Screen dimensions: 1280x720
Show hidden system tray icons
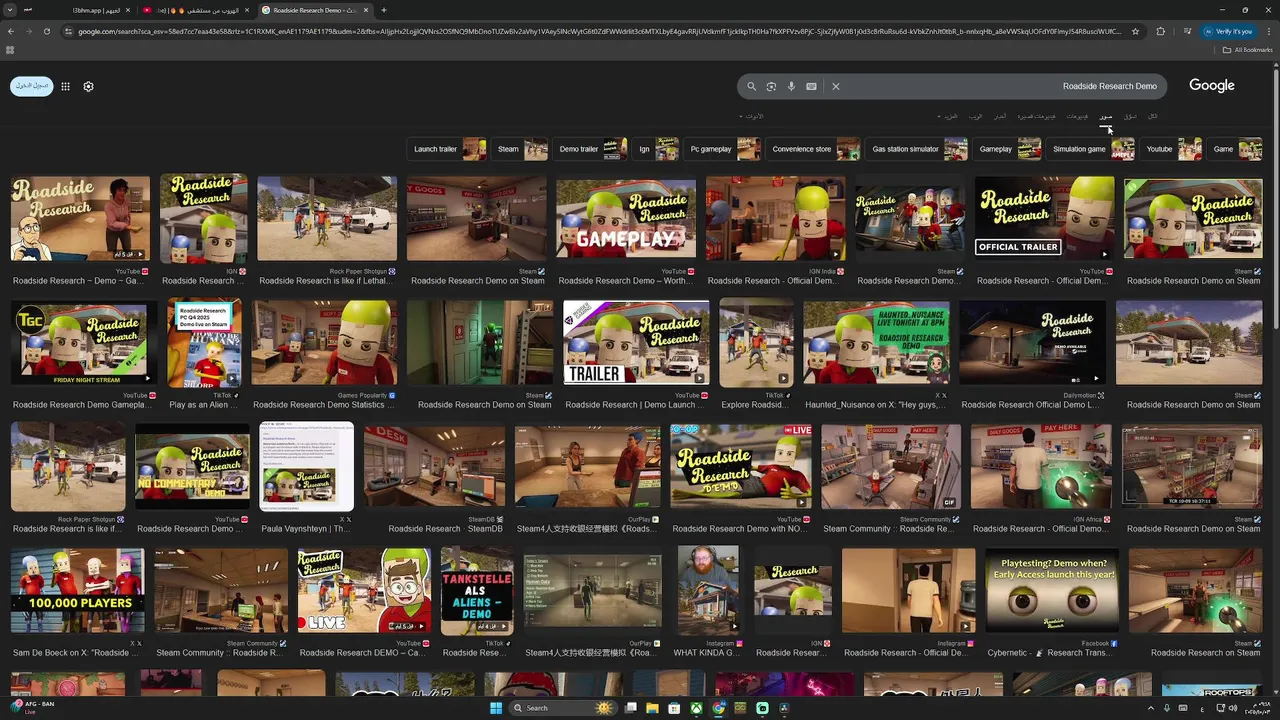1151,708
